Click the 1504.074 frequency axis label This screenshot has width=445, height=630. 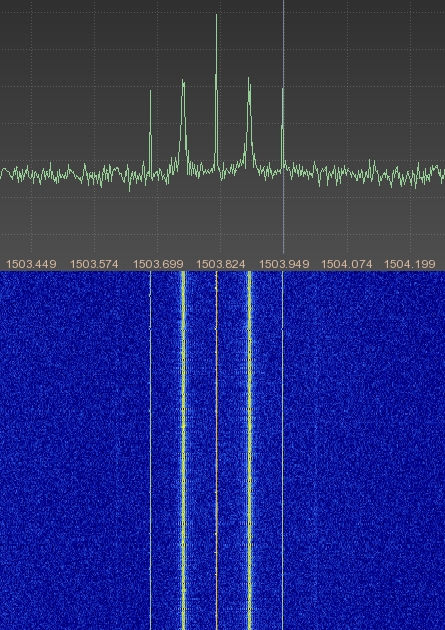pyautogui.click(x=347, y=264)
